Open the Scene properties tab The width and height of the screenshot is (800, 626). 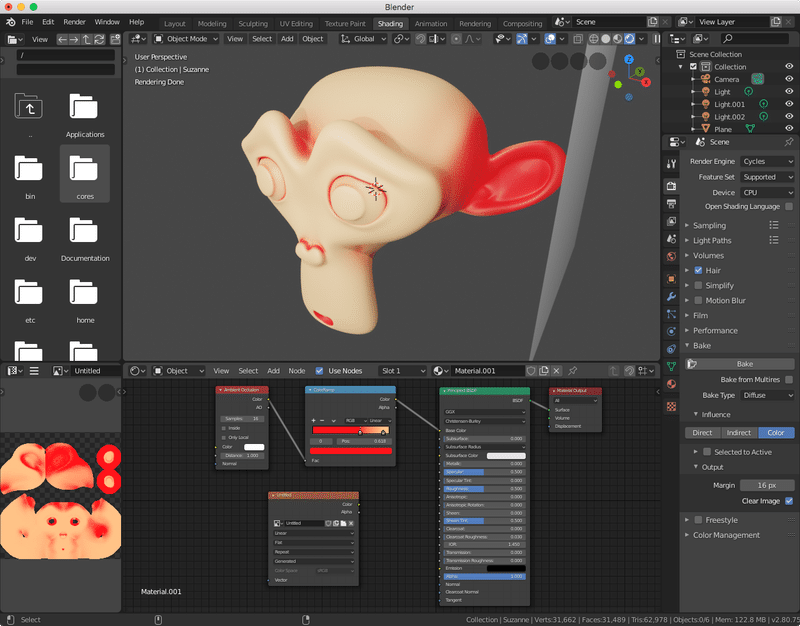tap(671, 239)
